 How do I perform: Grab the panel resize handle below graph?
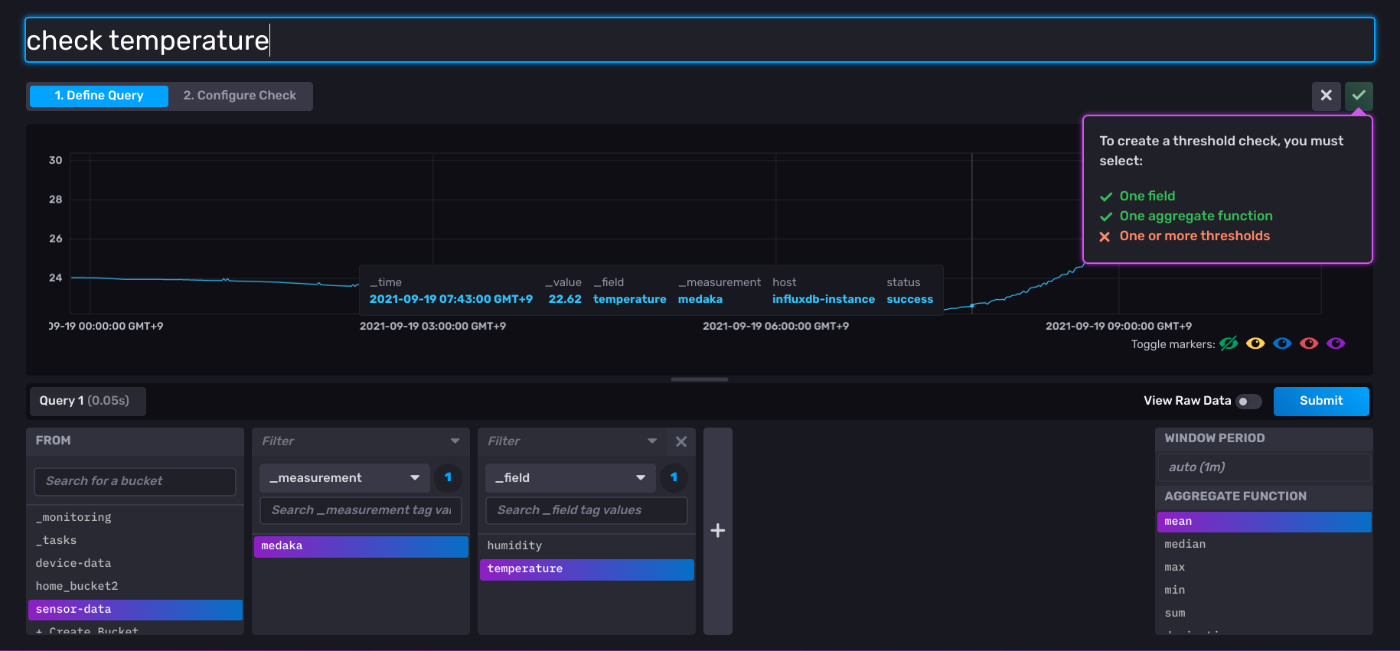click(700, 380)
